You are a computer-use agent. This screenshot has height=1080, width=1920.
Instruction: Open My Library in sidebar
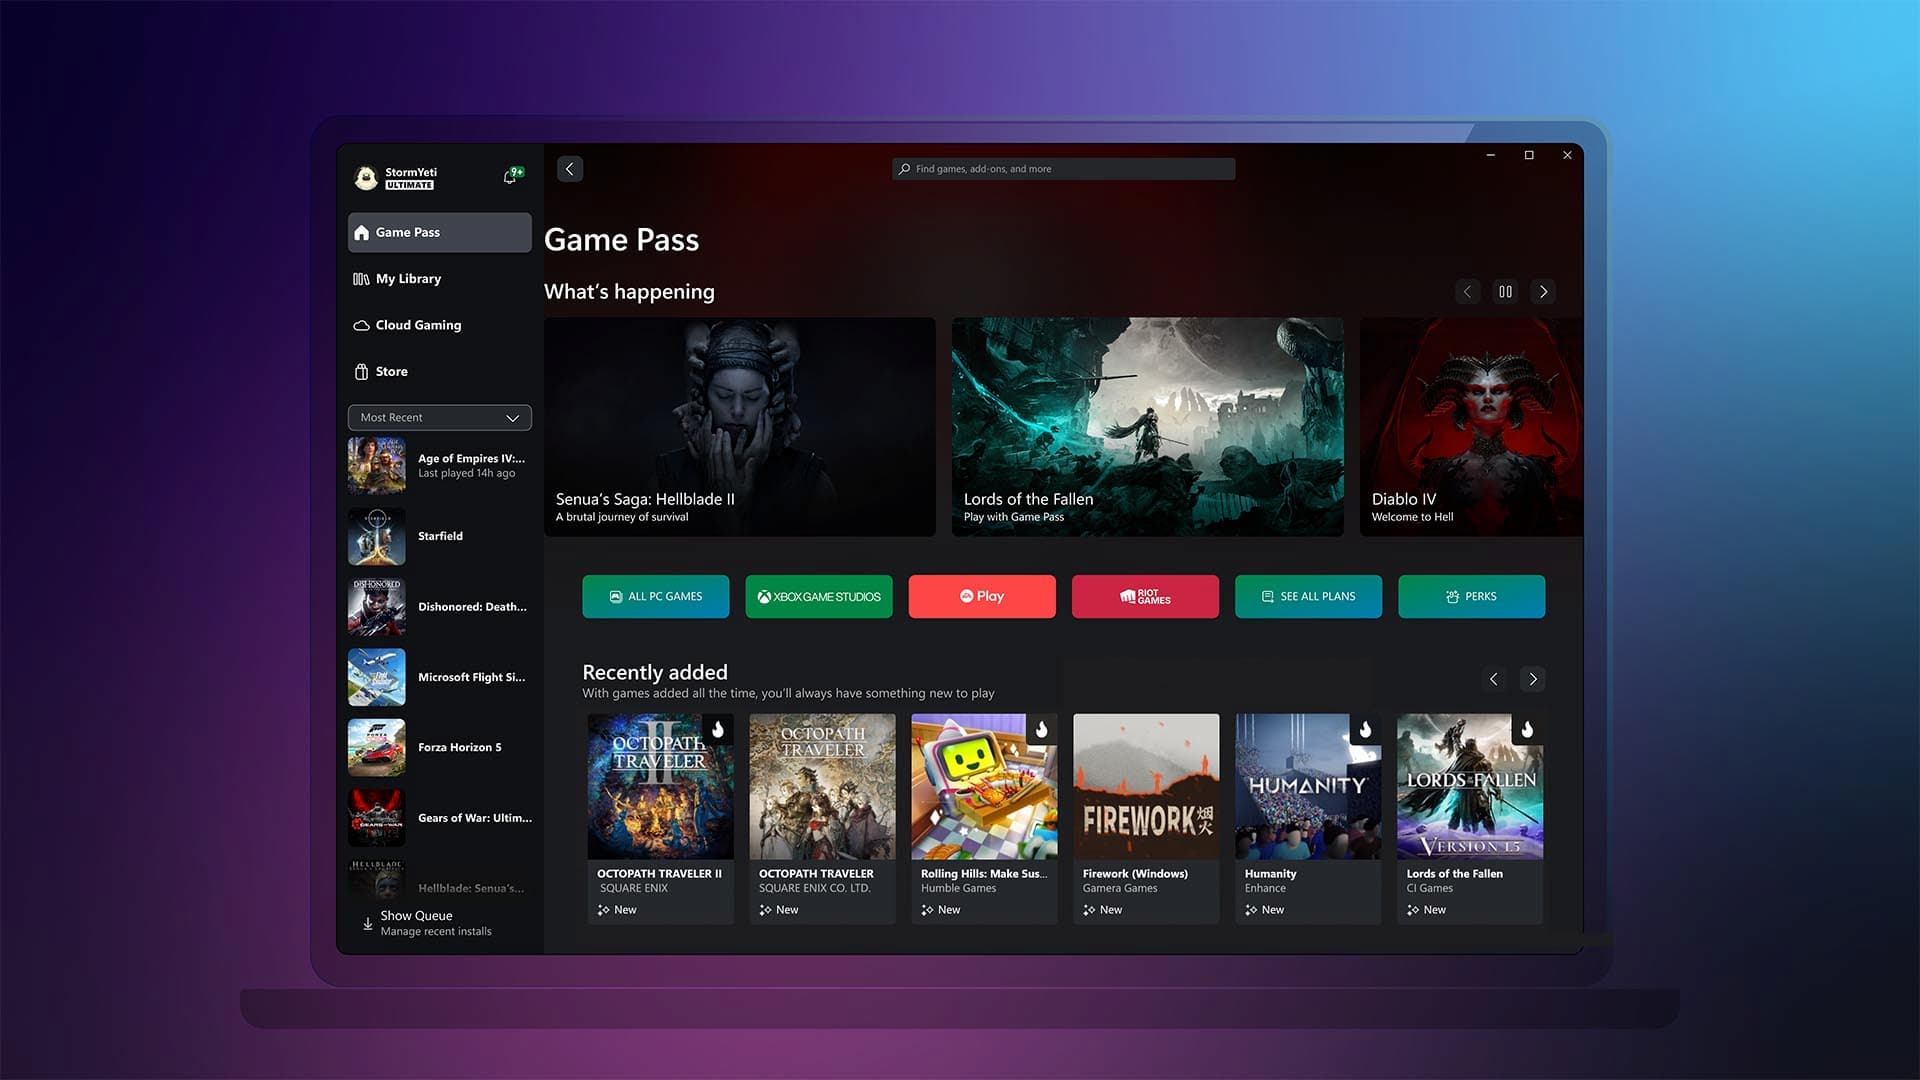click(x=408, y=279)
